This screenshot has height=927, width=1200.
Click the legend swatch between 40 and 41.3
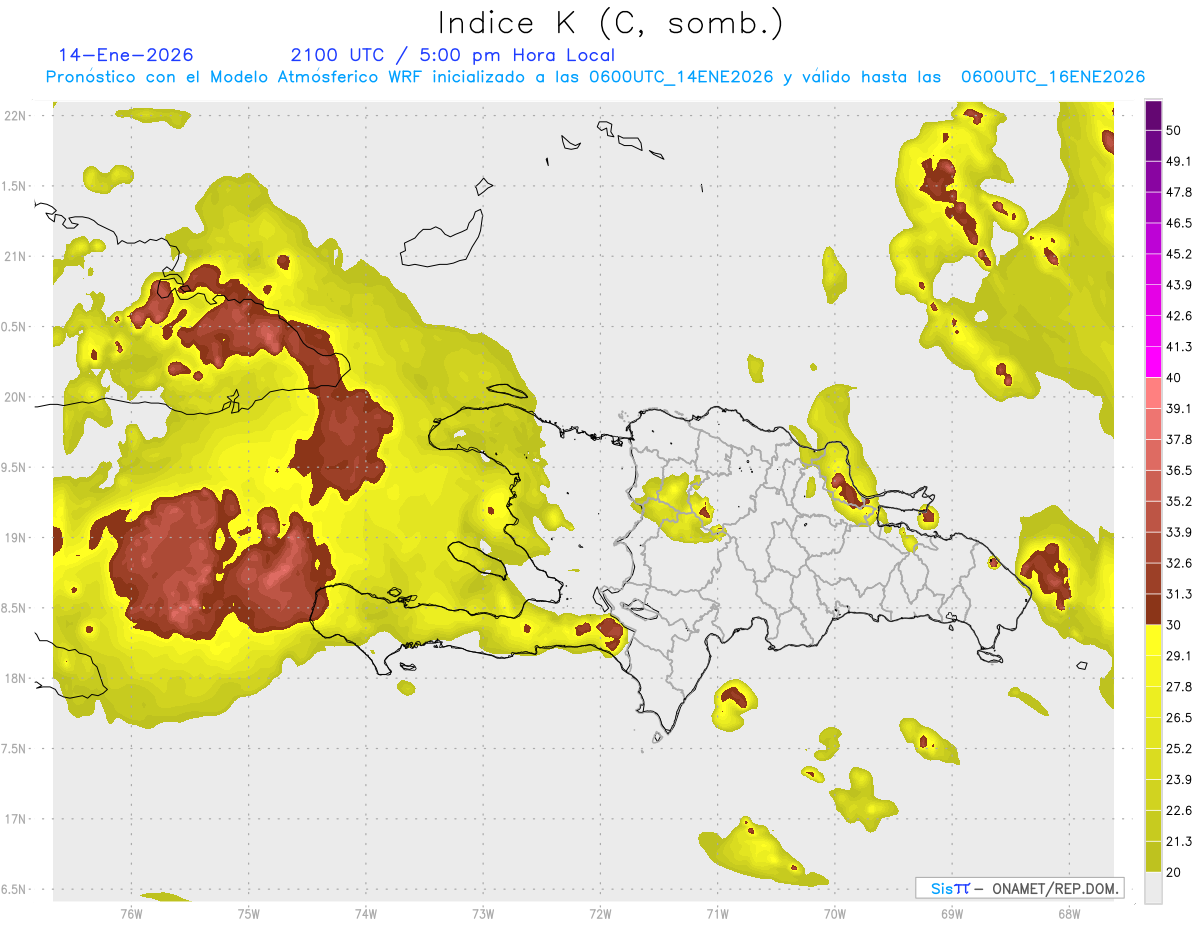[1154, 362]
